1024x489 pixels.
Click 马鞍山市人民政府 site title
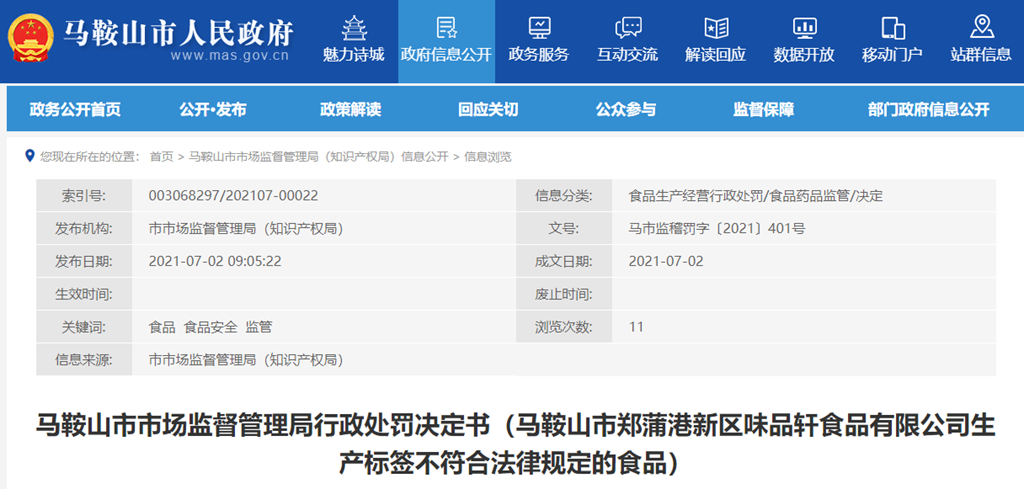click(x=178, y=32)
